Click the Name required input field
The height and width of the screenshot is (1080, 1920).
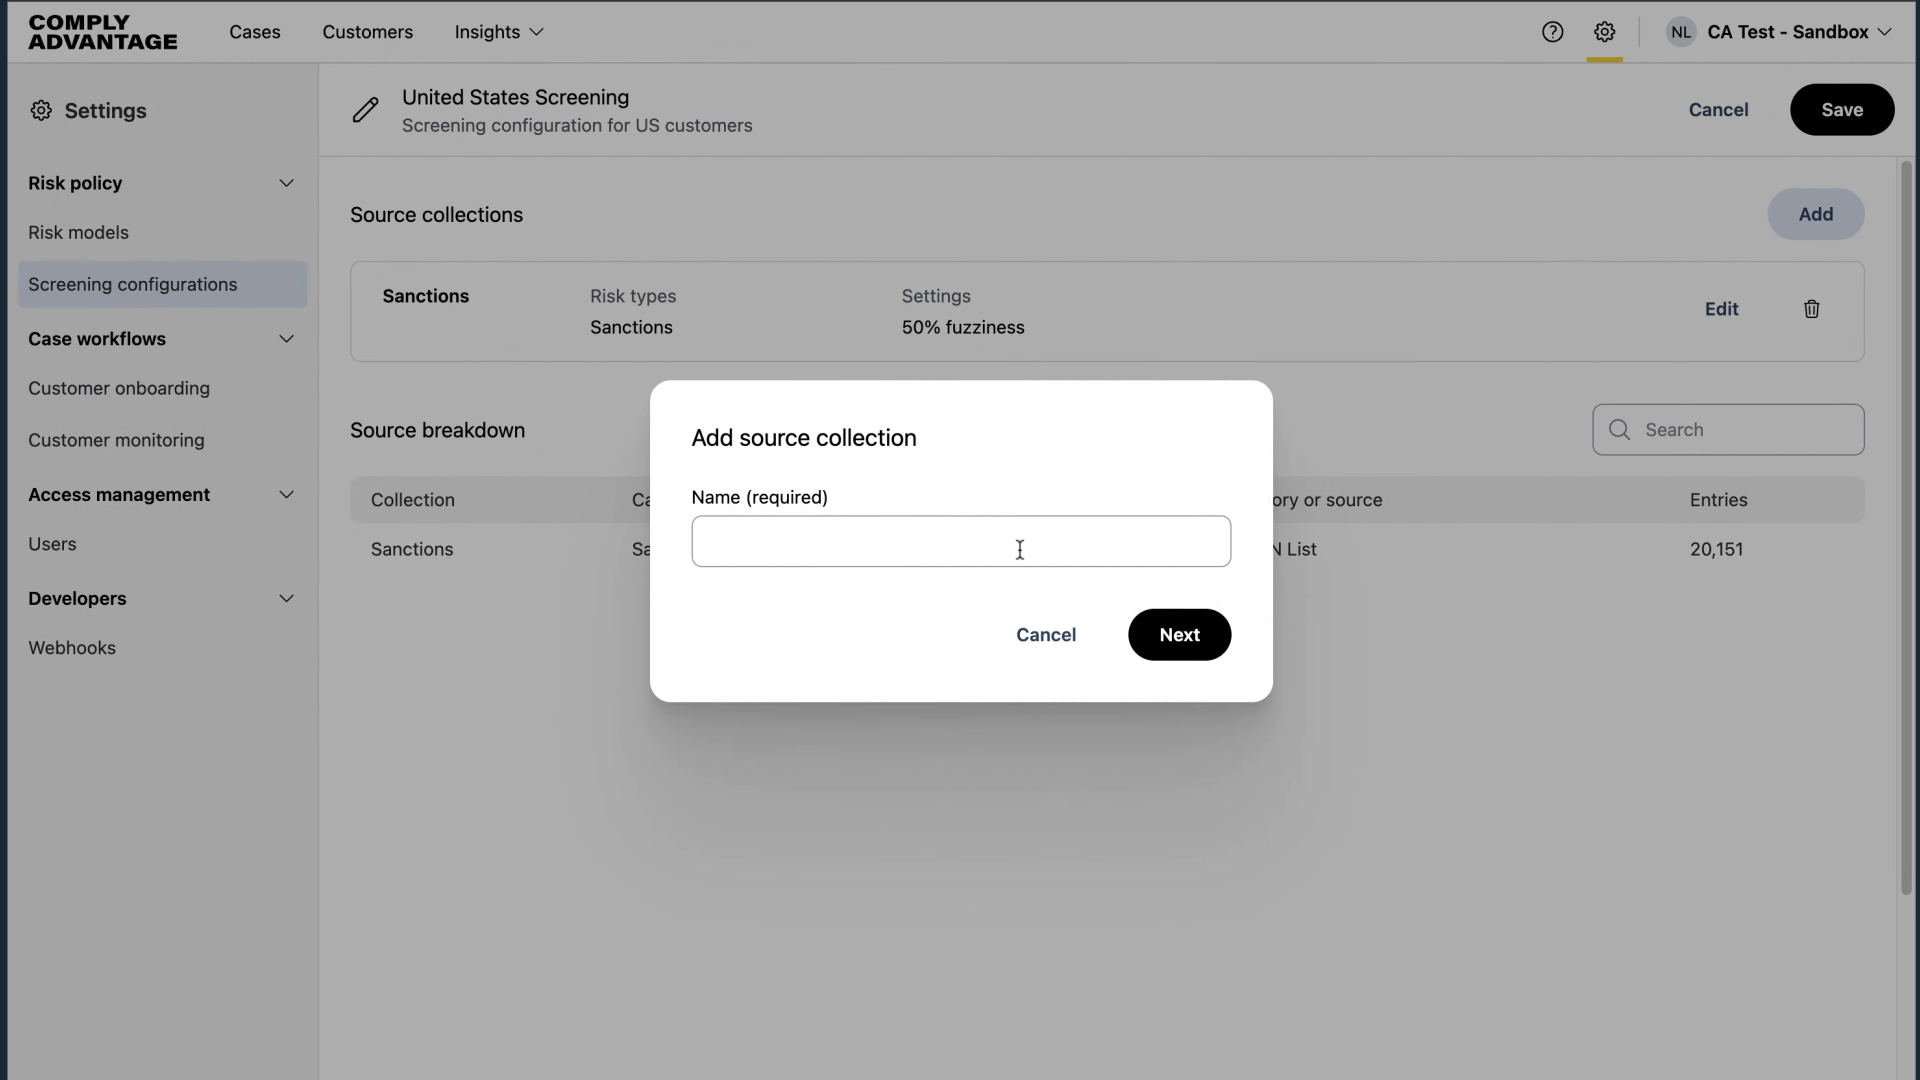coord(960,541)
